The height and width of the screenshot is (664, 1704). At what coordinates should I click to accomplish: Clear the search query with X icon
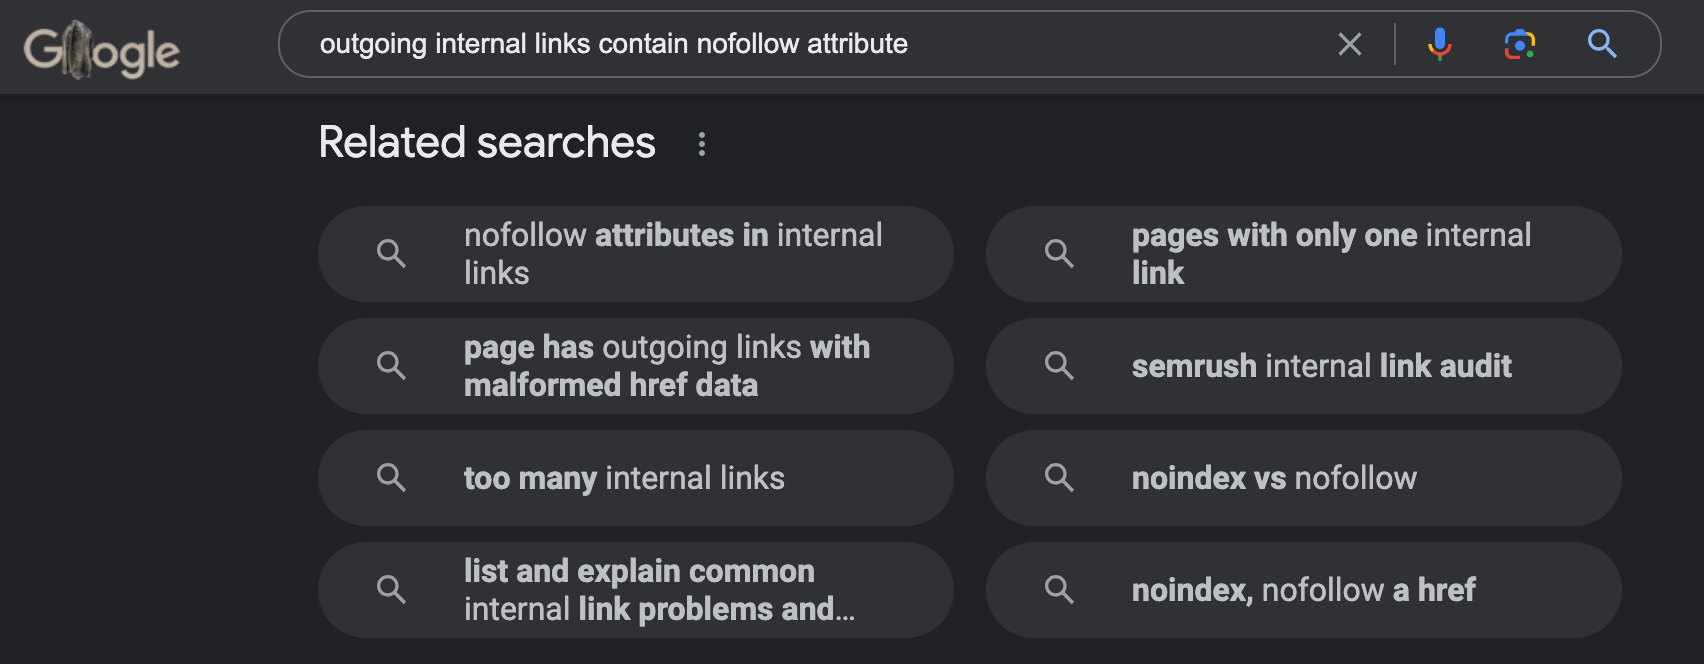coord(1350,44)
